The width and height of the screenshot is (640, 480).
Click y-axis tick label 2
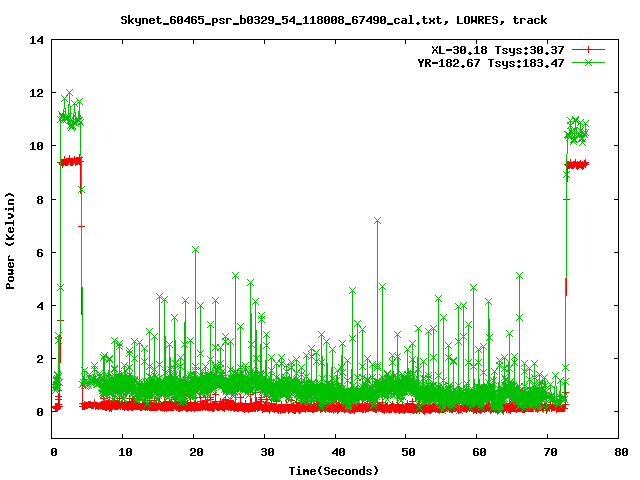40,359
